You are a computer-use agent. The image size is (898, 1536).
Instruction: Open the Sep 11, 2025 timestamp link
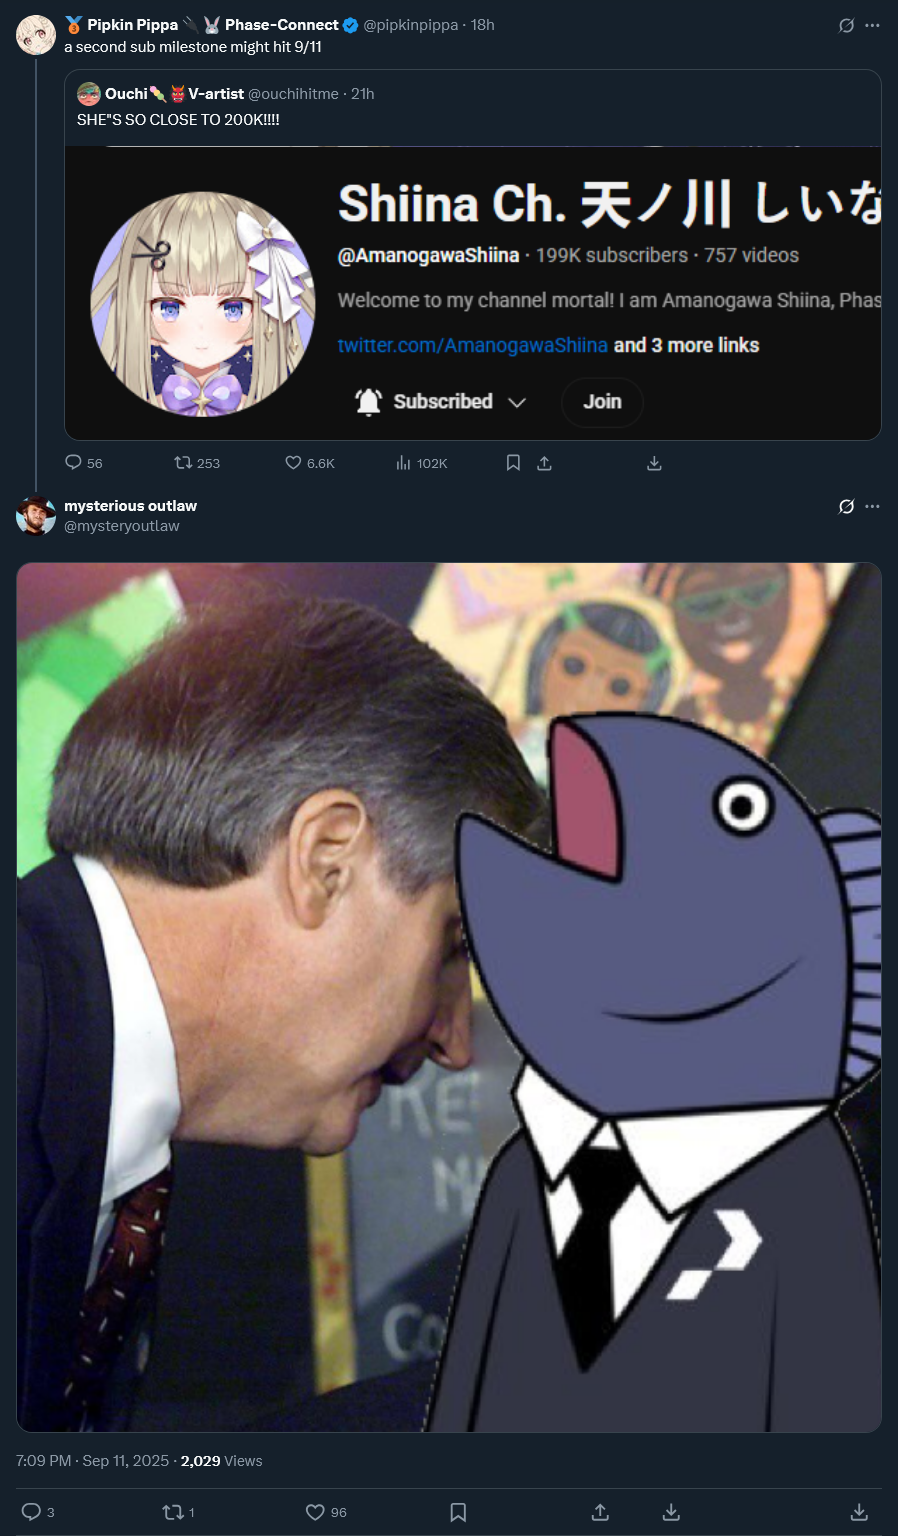click(126, 1461)
